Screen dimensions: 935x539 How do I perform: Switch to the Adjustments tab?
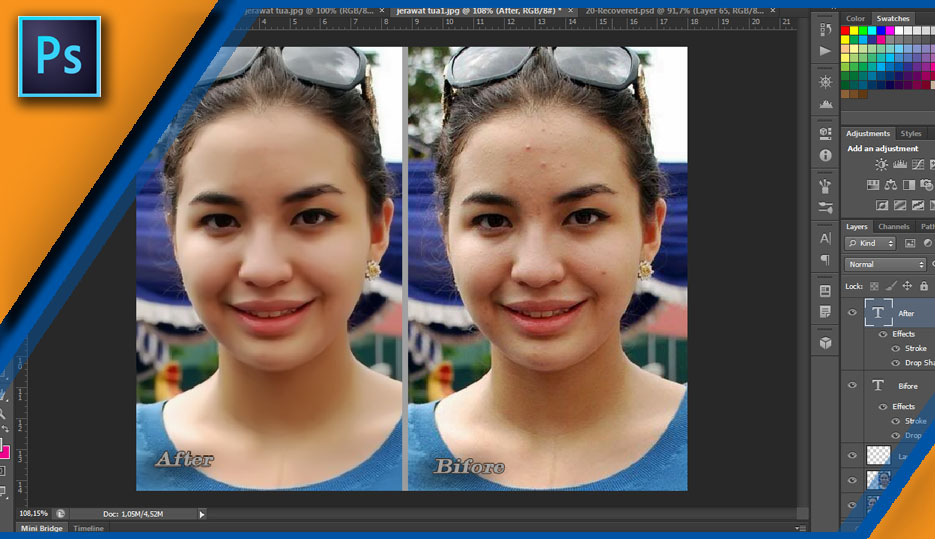[868, 134]
